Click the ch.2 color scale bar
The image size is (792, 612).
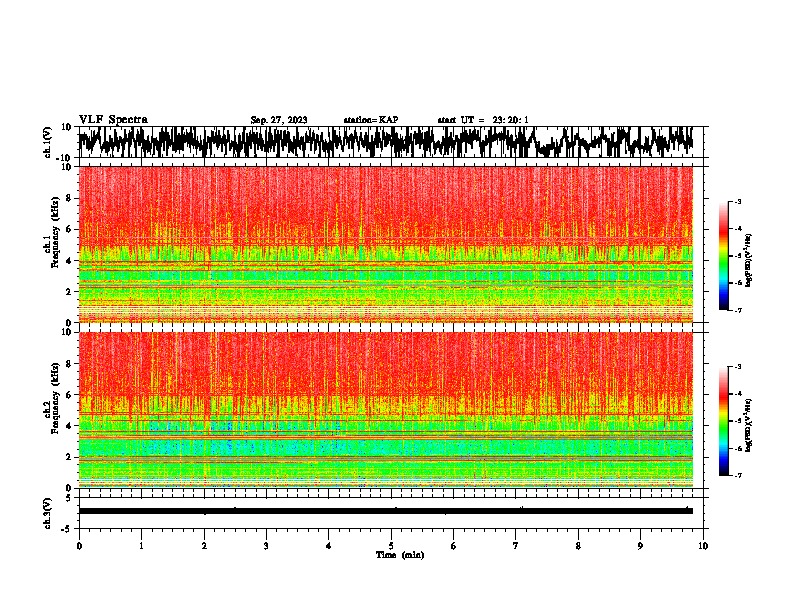tap(724, 421)
